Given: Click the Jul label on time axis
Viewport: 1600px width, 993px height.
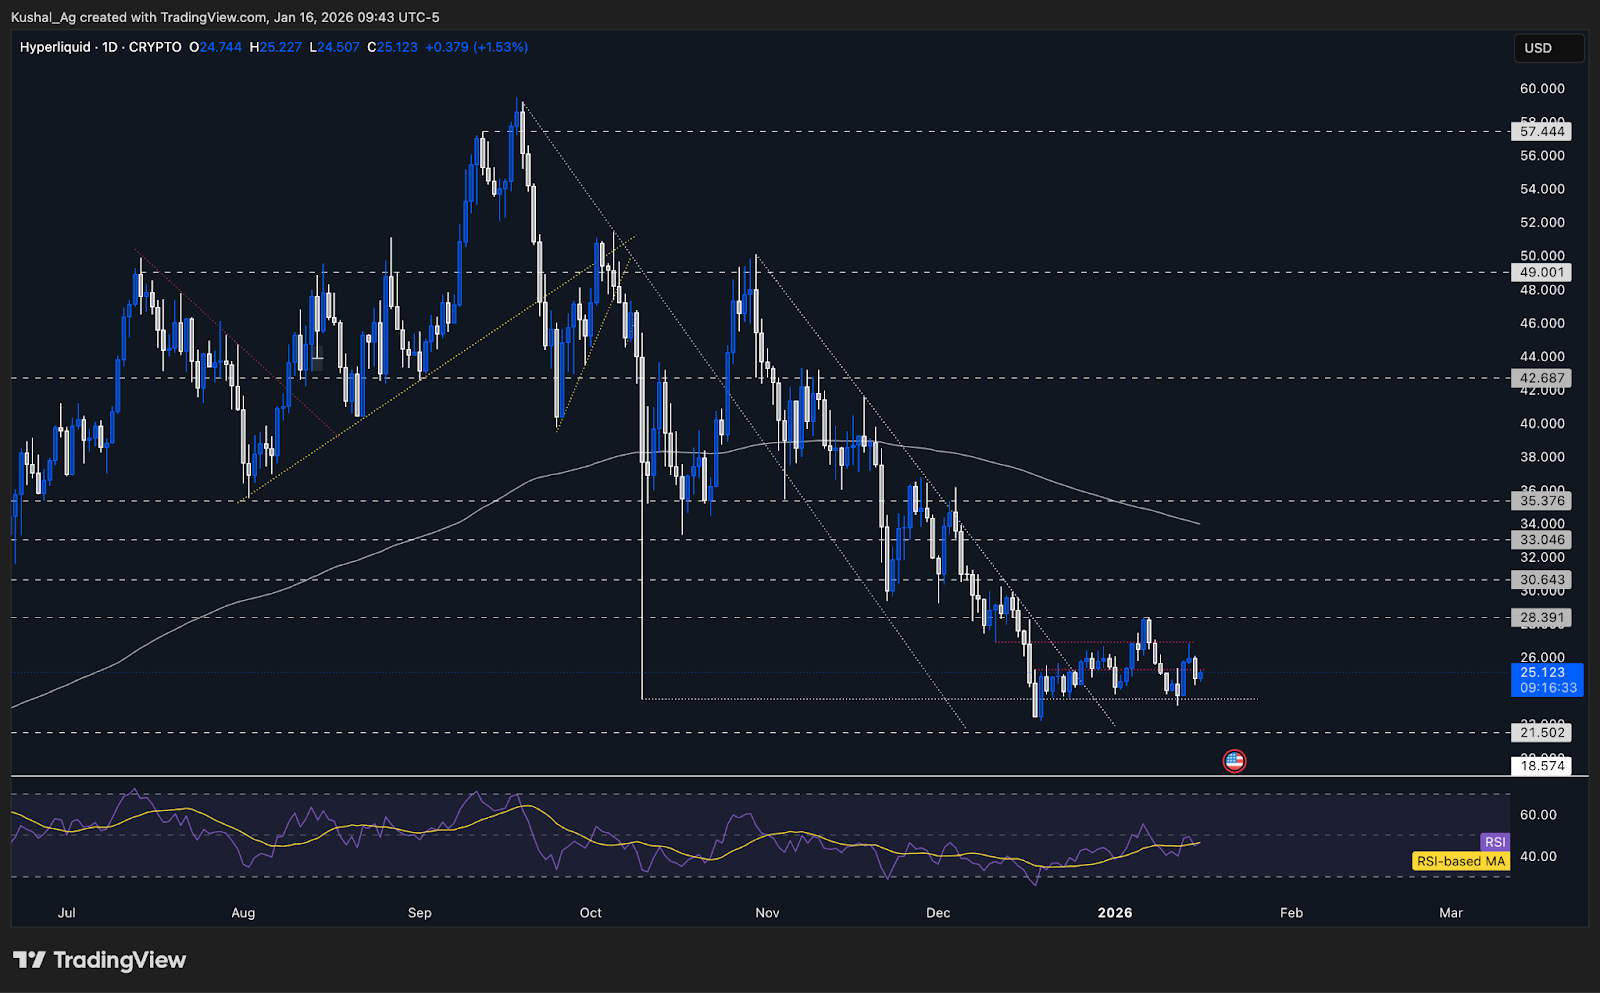Looking at the screenshot, I should pos(67,913).
